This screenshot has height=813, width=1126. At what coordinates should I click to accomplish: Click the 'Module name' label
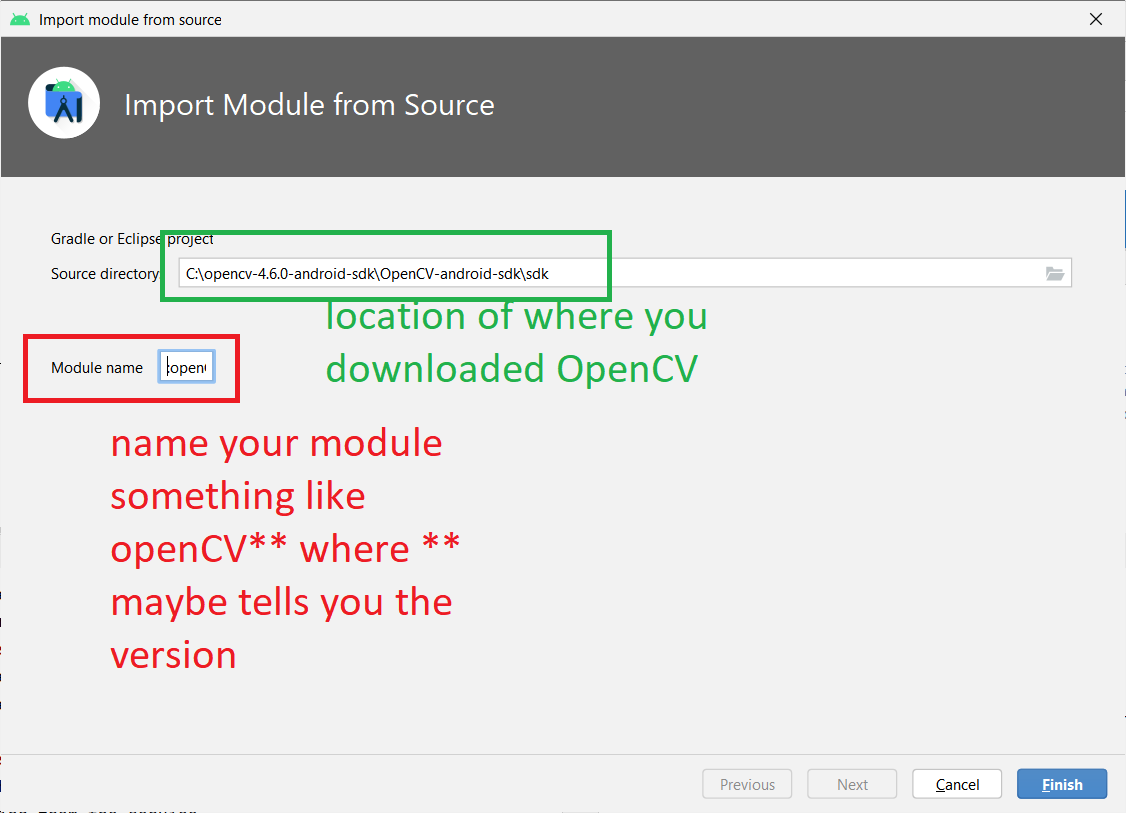point(97,368)
